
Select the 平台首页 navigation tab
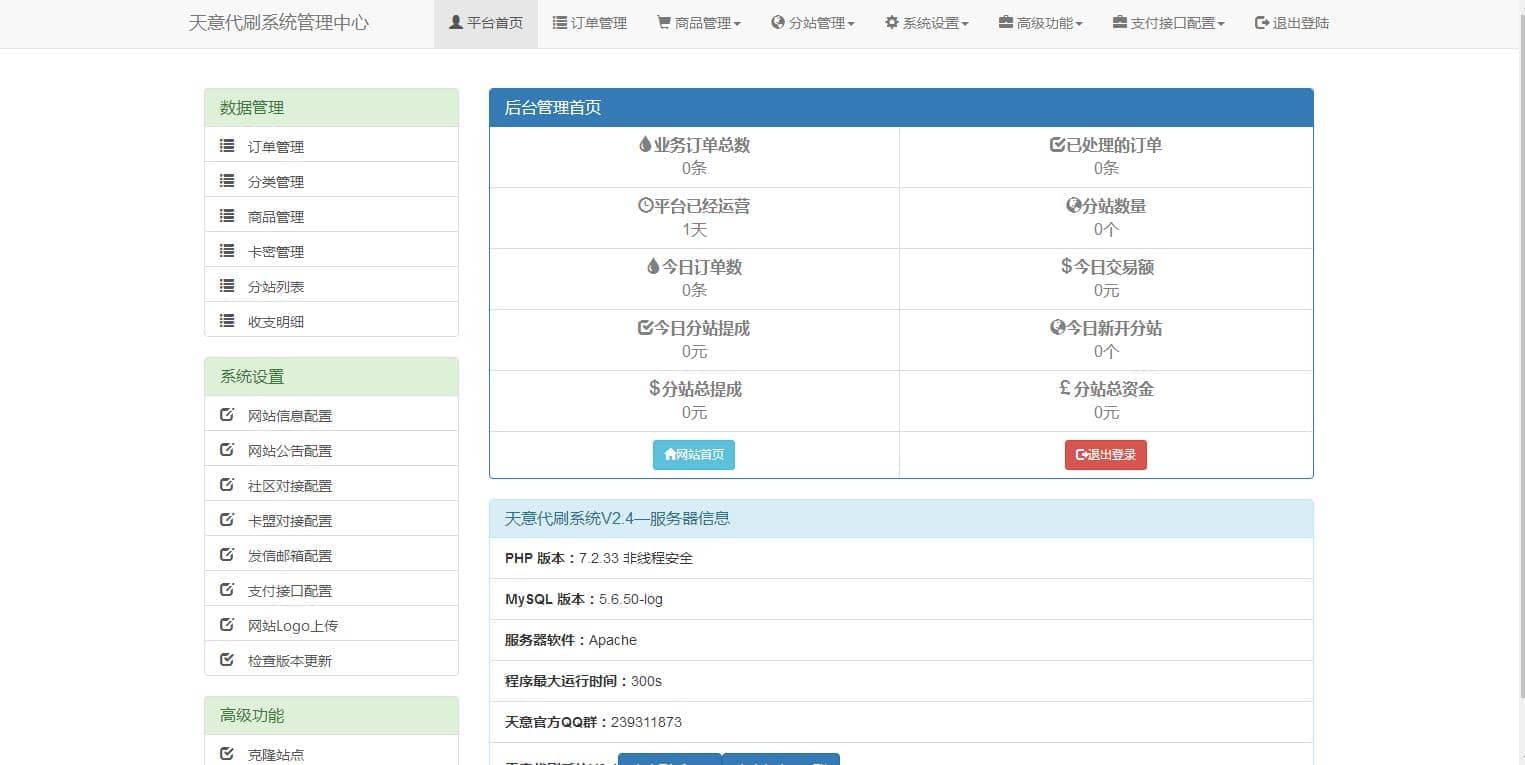[486, 23]
